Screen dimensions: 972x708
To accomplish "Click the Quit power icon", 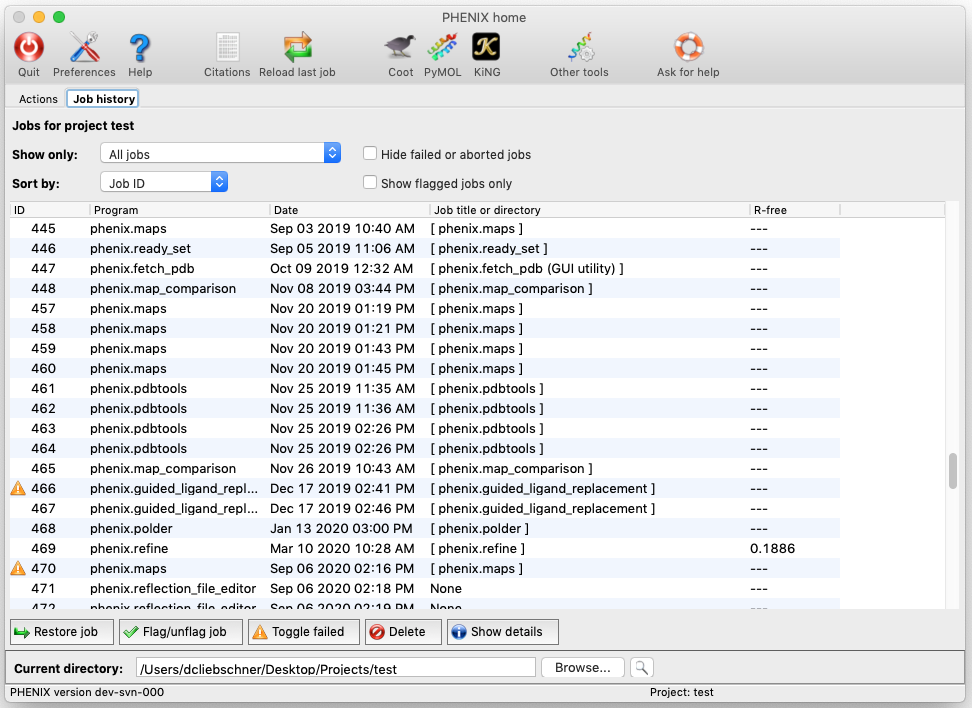I will click(29, 48).
